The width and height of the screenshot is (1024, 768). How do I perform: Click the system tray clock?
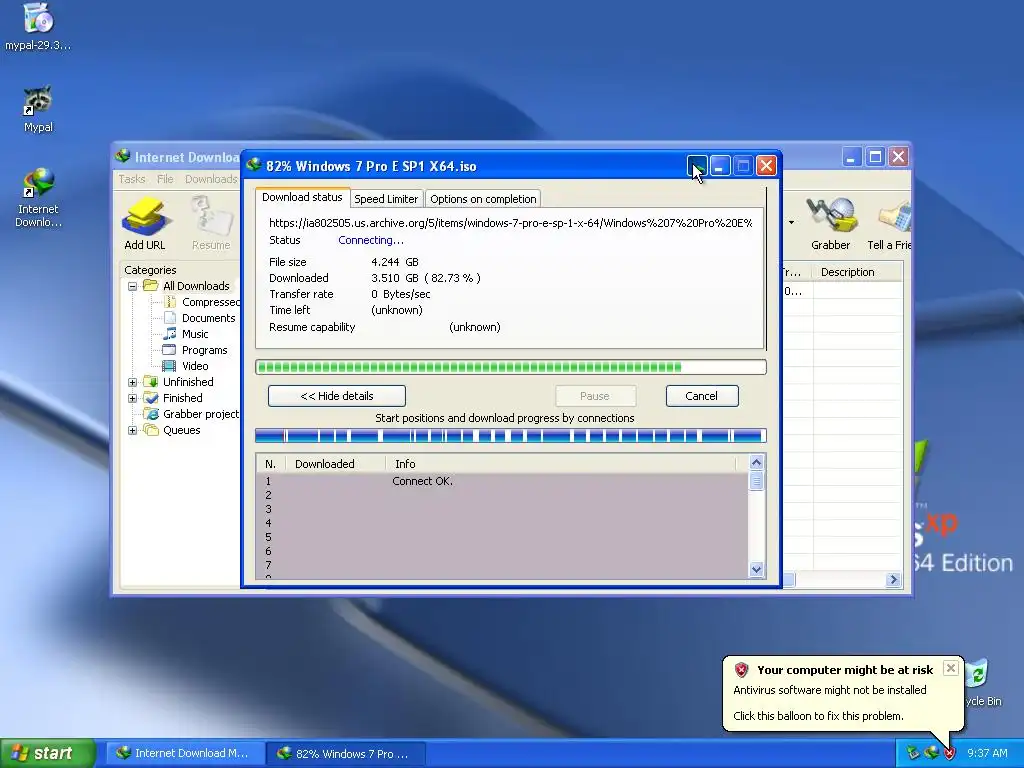pos(987,753)
